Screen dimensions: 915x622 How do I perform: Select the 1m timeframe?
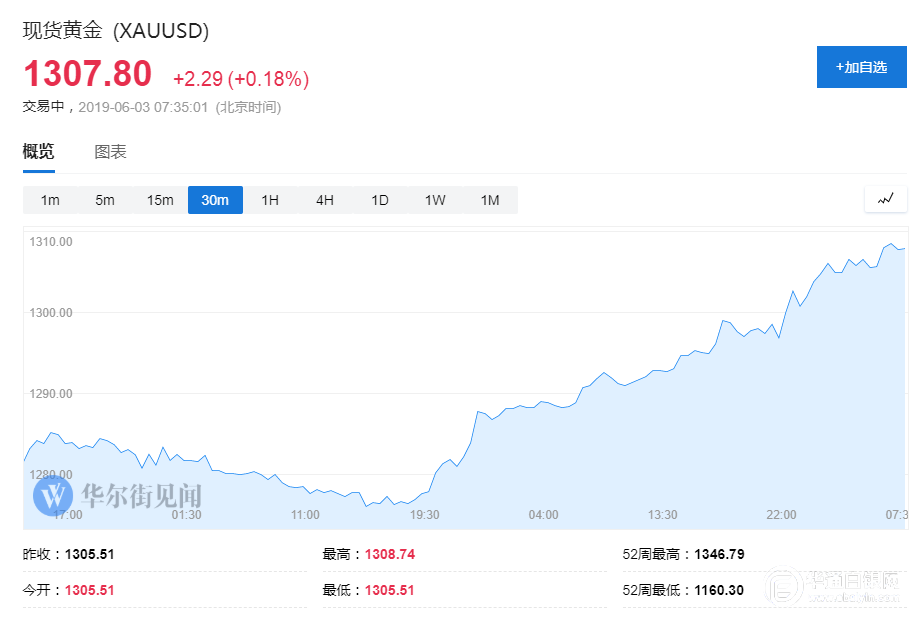(50, 200)
